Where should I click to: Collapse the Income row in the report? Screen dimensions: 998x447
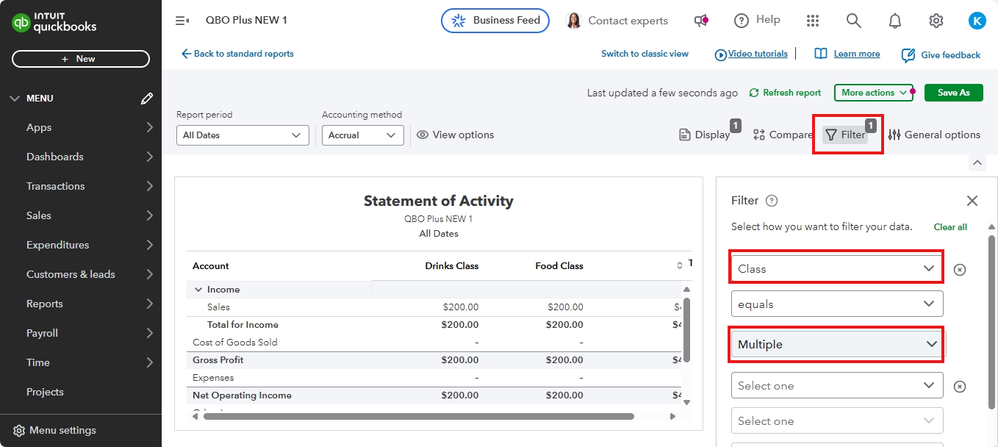click(198, 290)
